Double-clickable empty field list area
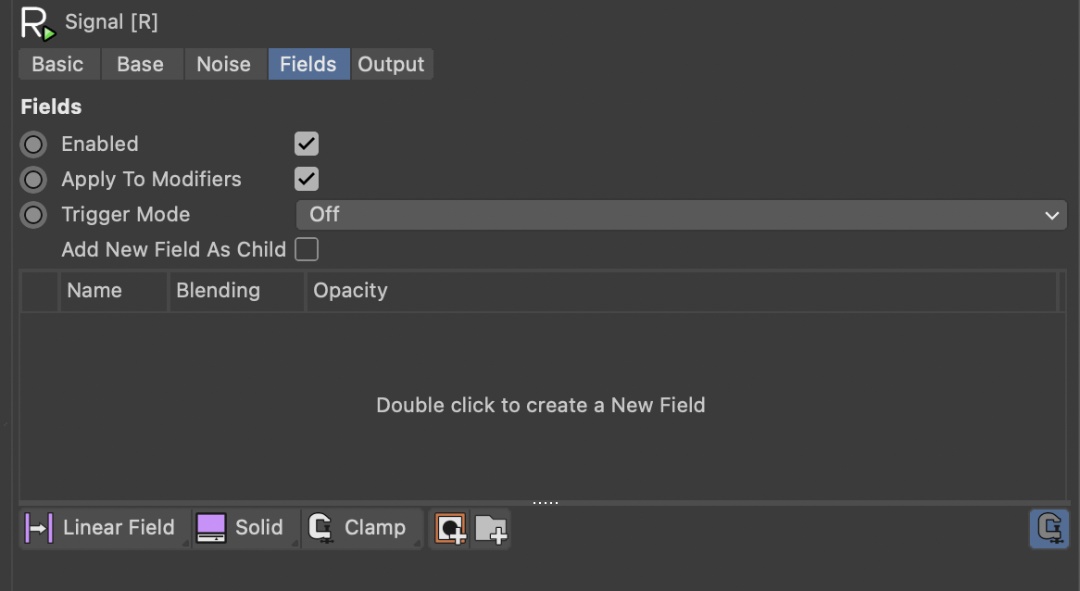The image size is (1080, 591). [x=540, y=405]
